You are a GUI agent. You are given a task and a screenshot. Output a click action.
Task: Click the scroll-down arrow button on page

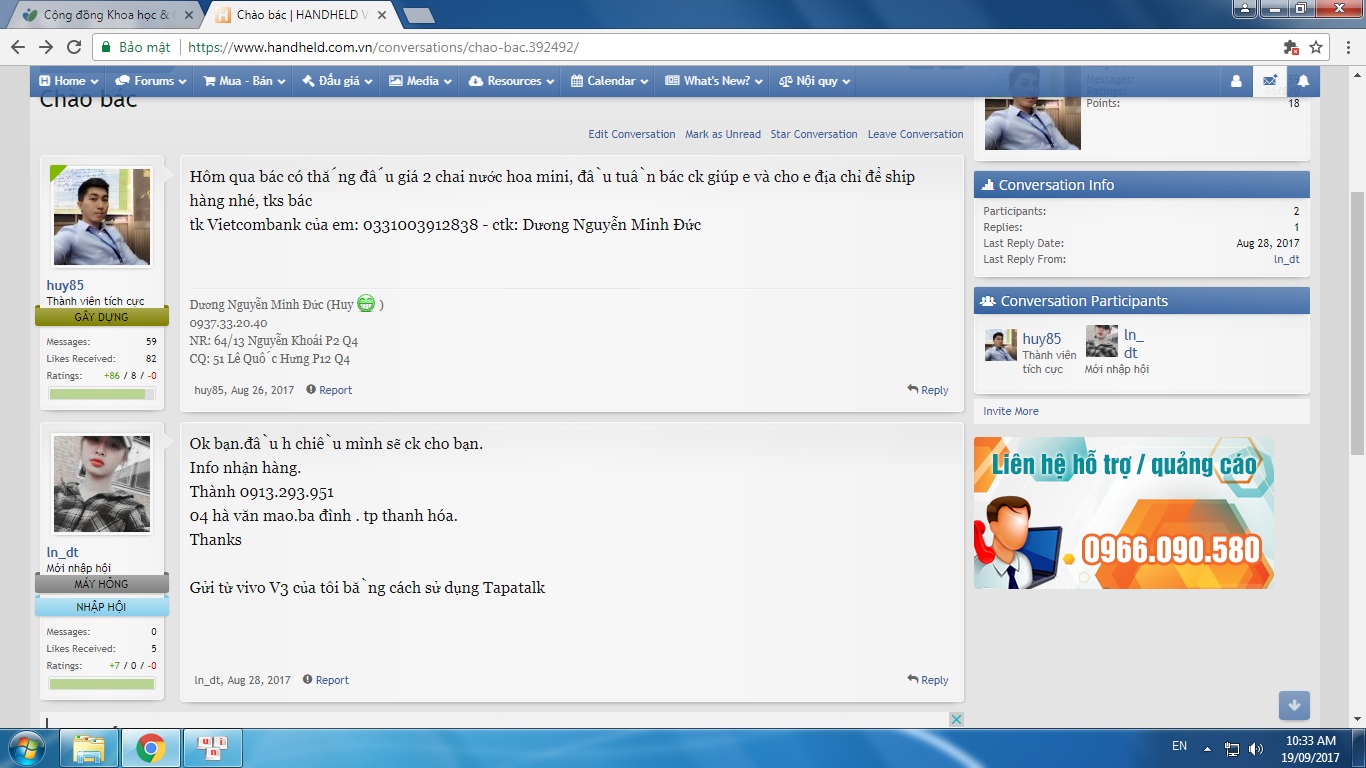tap(1294, 705)
